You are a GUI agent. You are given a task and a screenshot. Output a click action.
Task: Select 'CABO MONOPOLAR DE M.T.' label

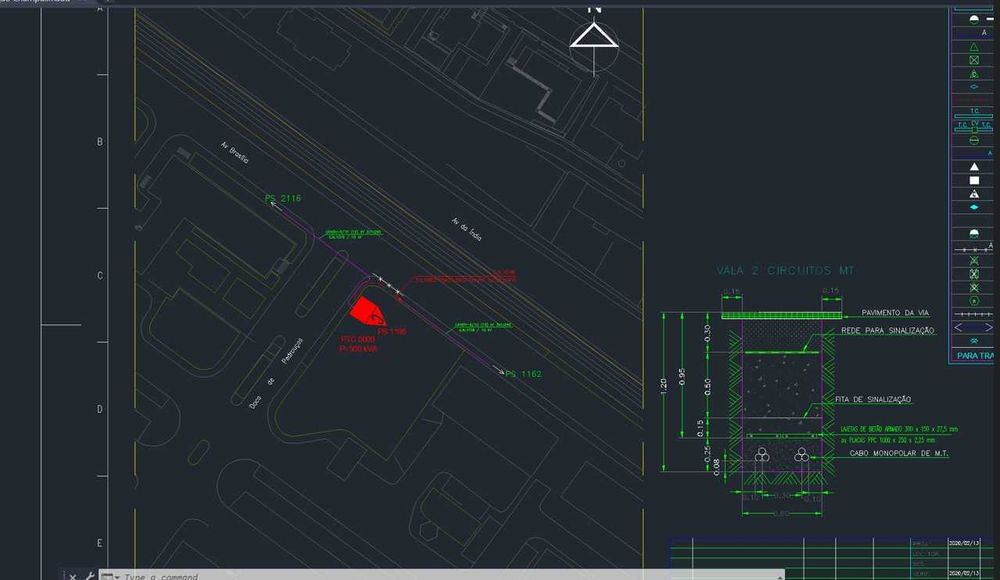click(x=899, y=453)
